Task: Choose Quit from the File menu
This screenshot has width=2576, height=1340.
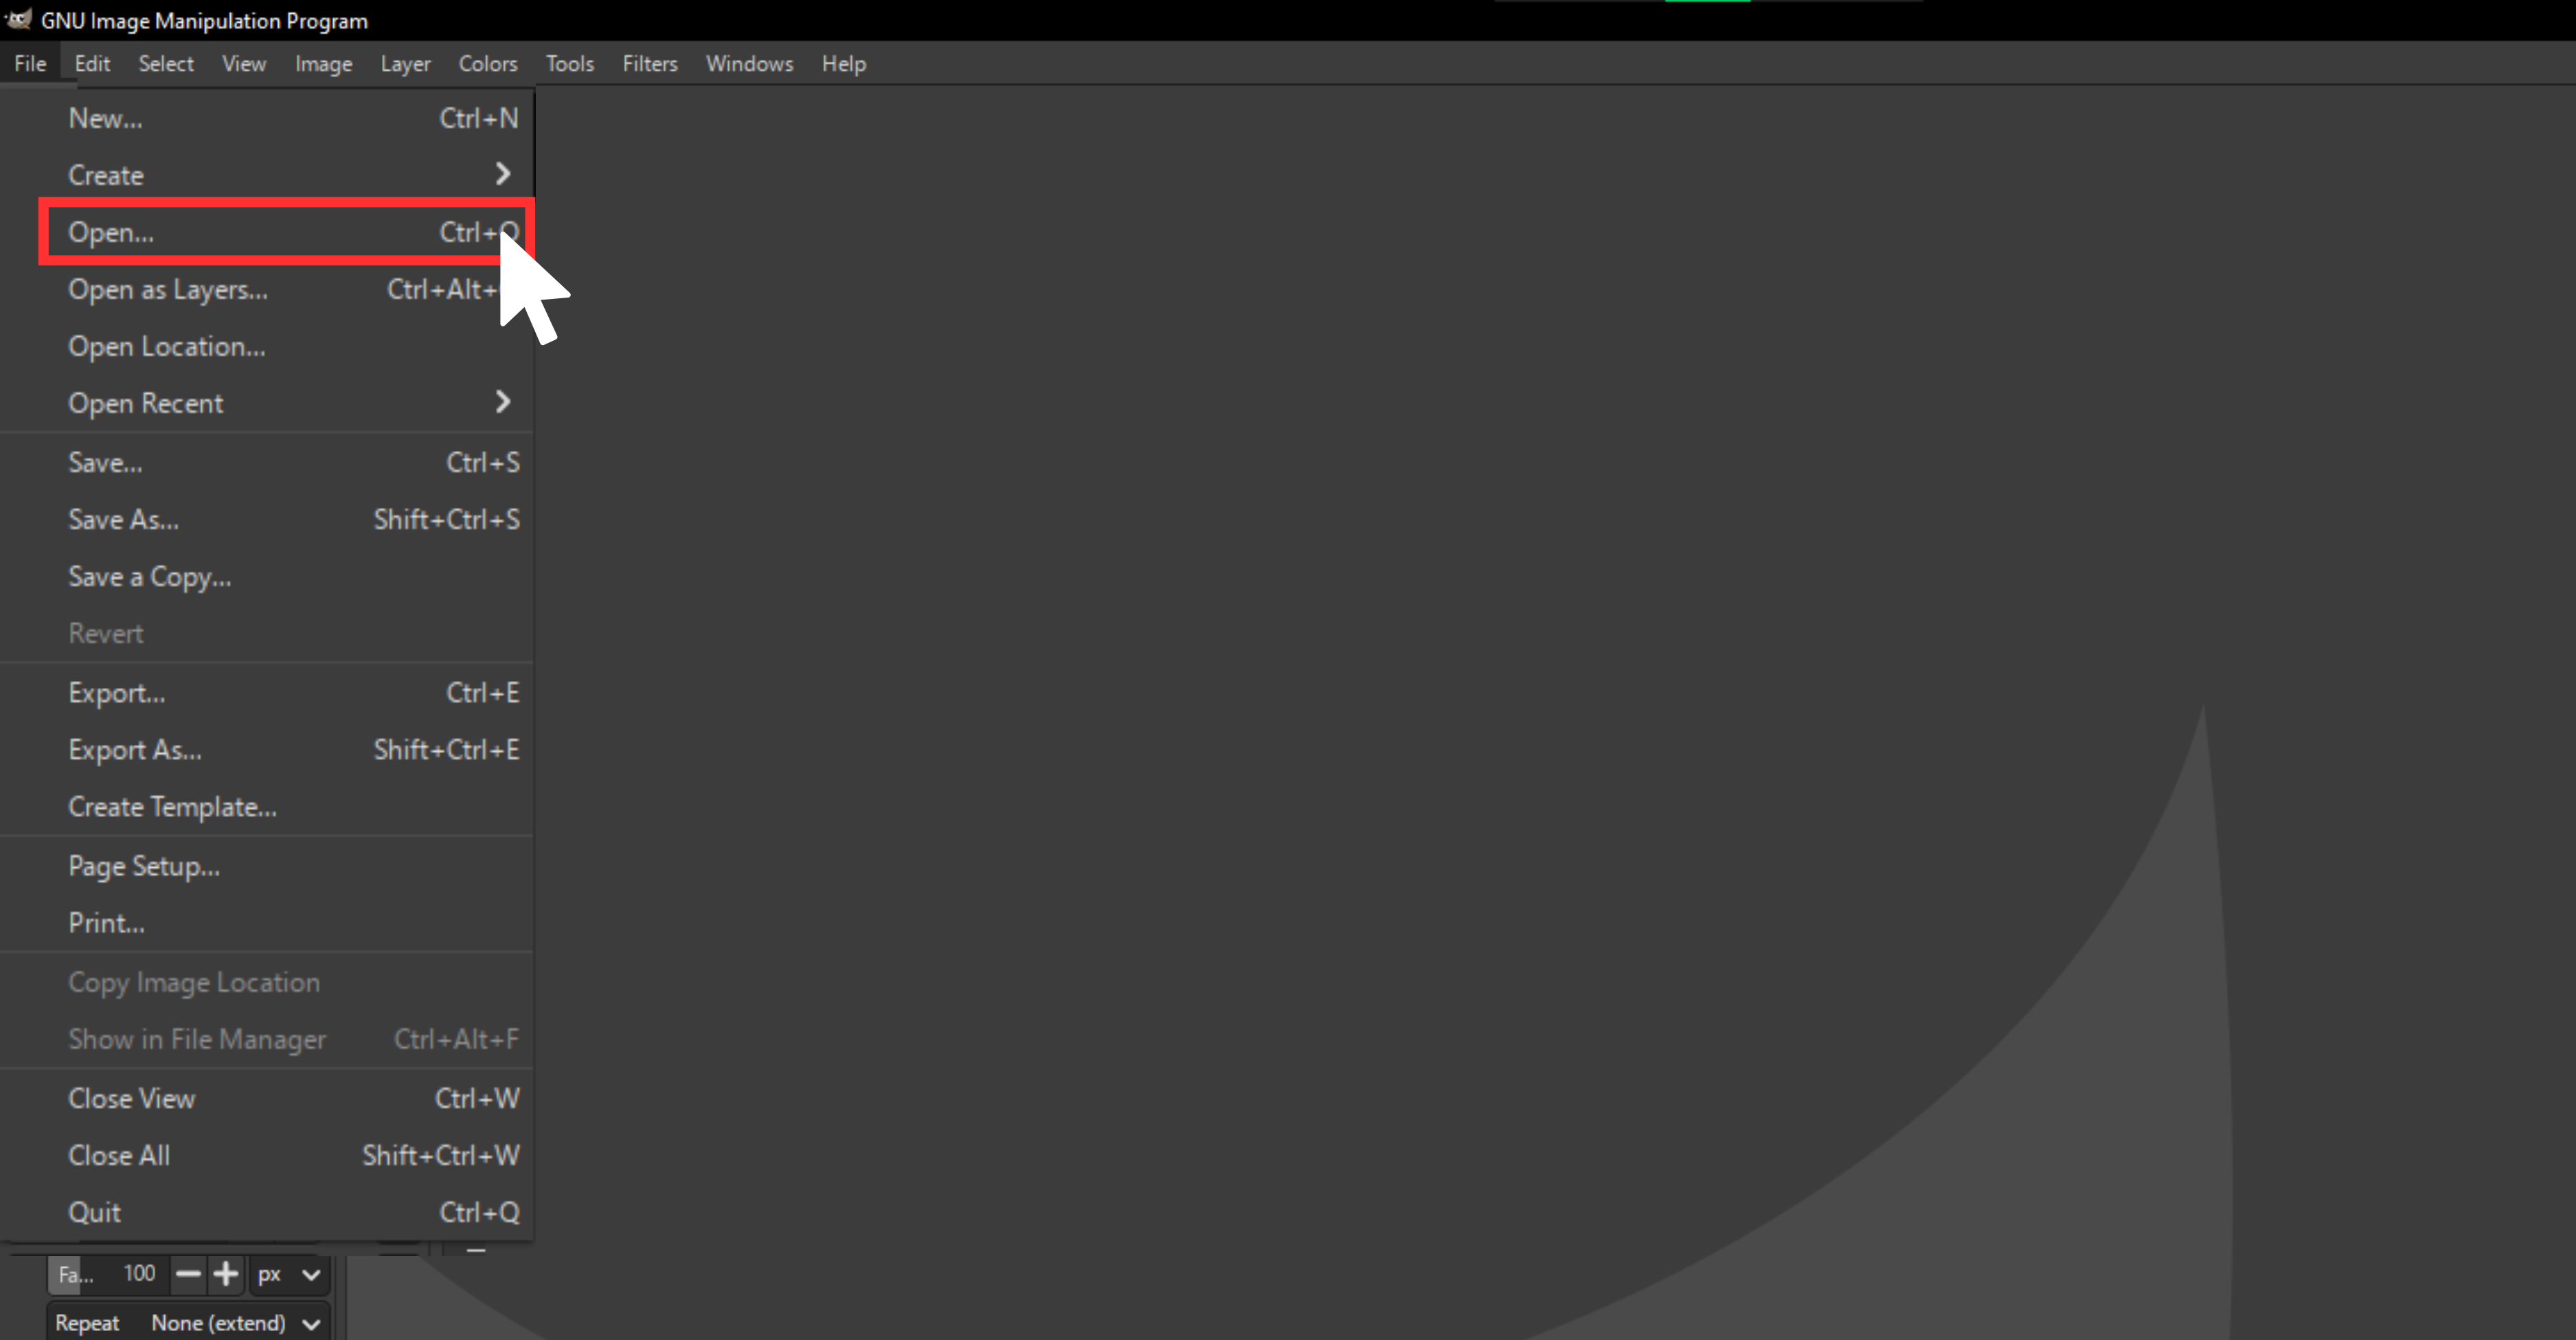Action: 268,1212
